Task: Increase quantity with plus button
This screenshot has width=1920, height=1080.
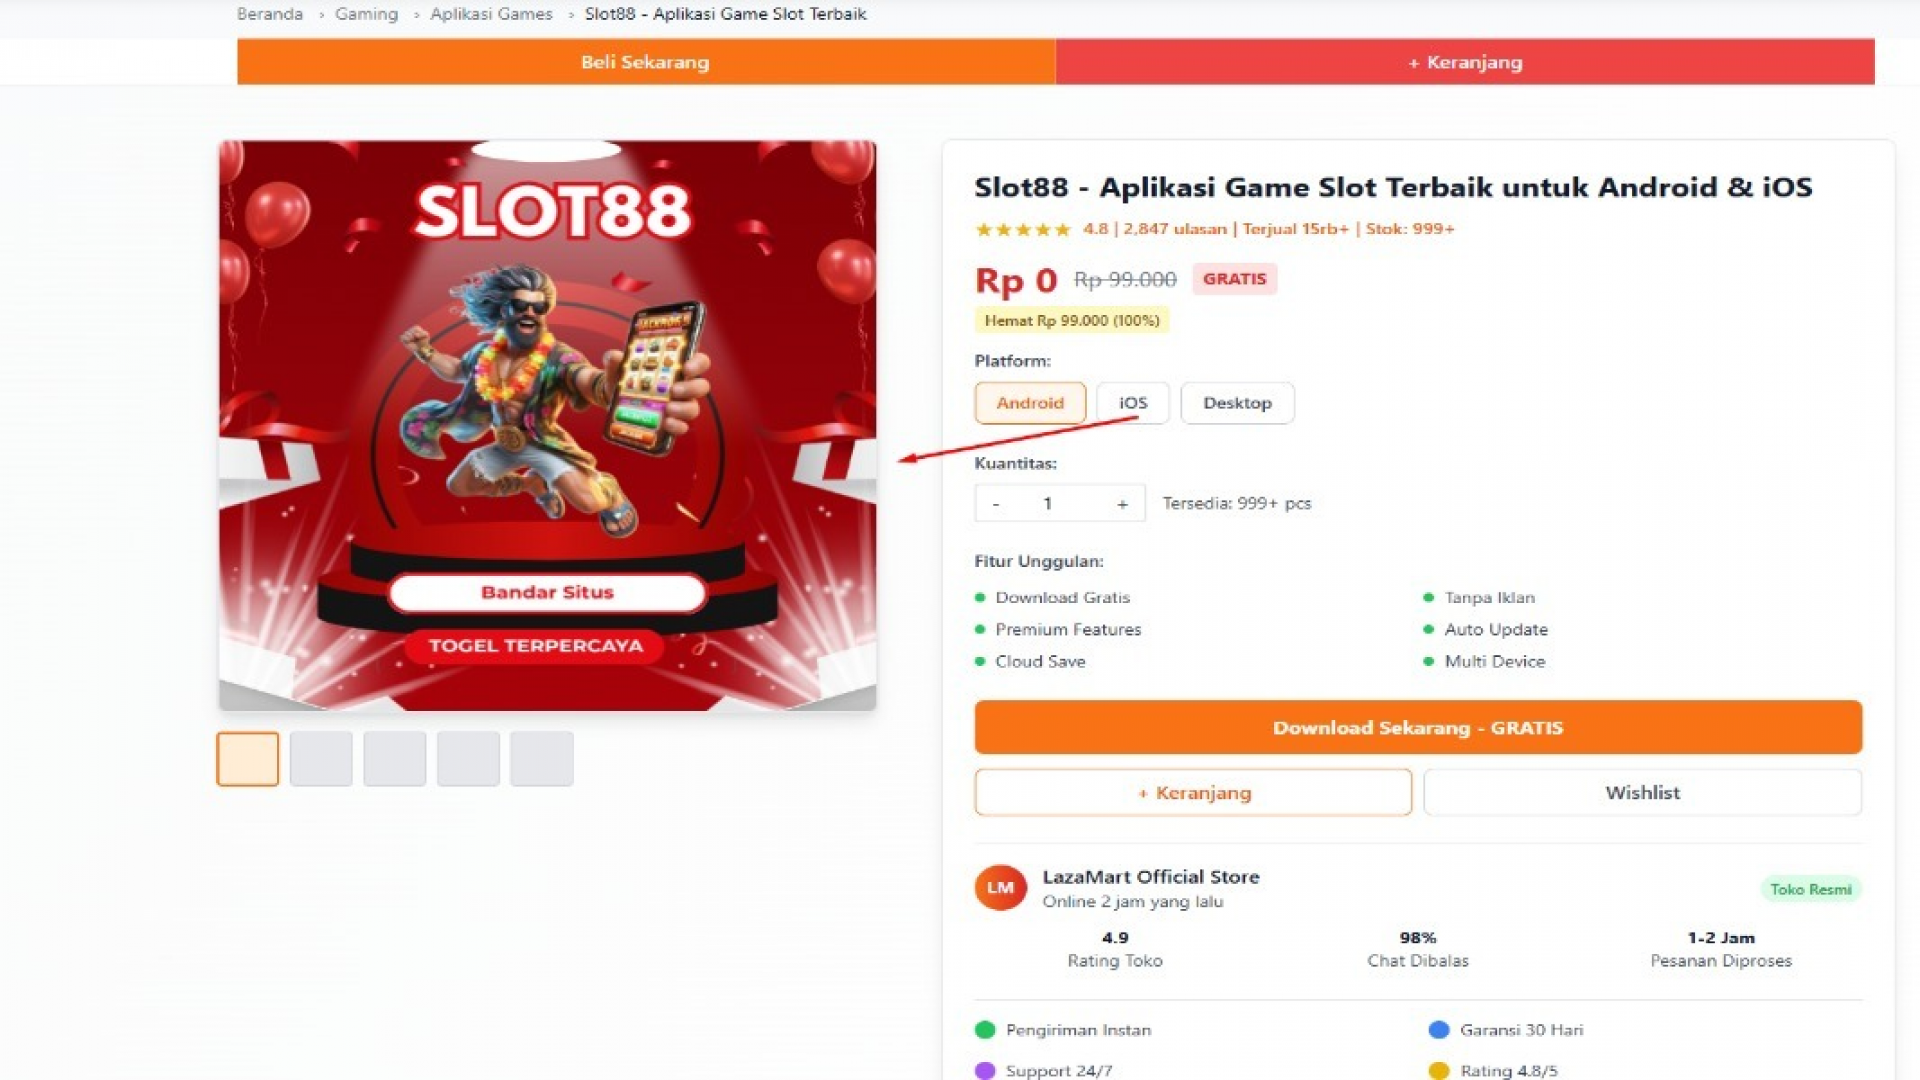Action: (1122, 504)
